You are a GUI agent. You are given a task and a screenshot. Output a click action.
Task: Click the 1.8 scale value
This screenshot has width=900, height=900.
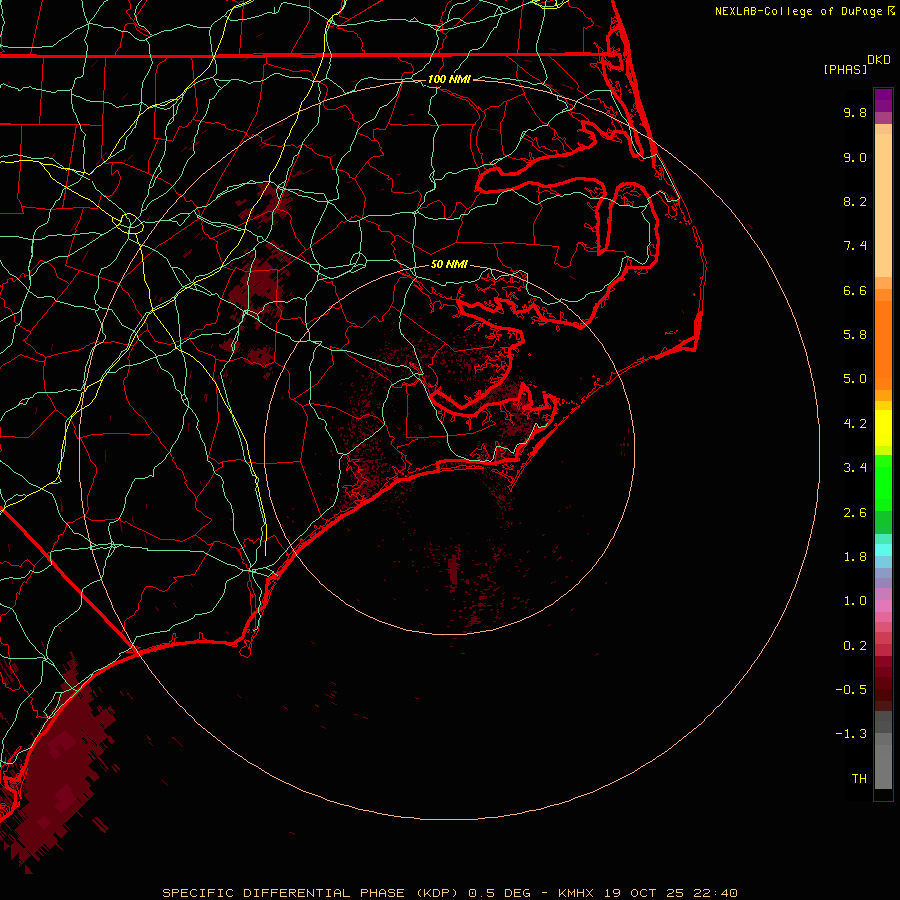[x=855, y=557]
